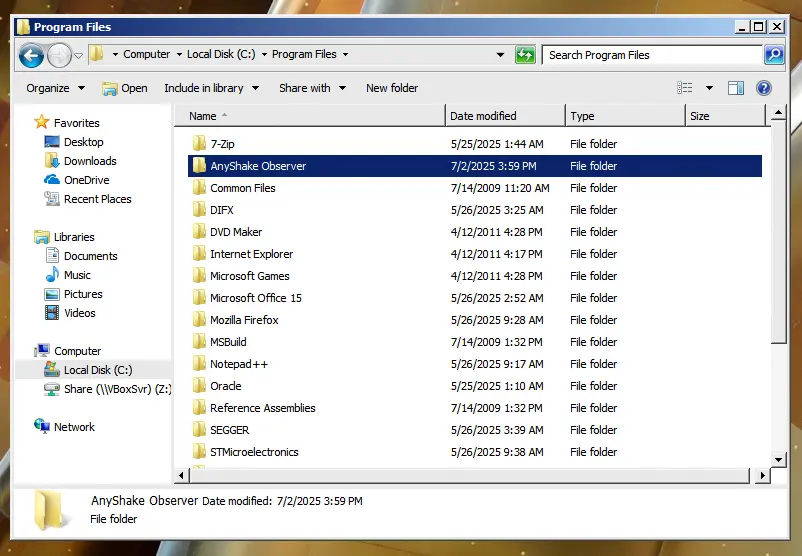Screen dimensions: 802x556
Task: Sort by Date modified column header
Action: pos(505,116)
